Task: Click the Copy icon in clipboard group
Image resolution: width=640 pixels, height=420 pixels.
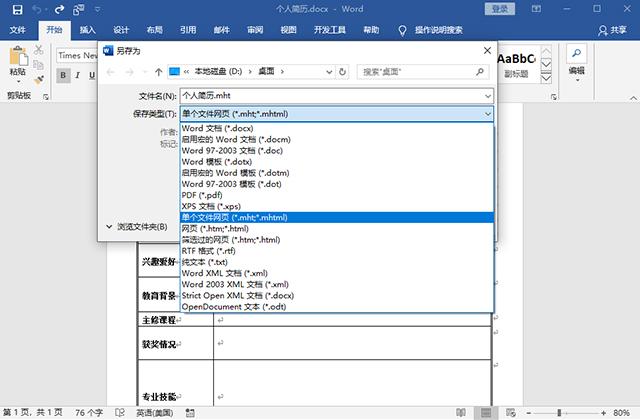Action: coord(38,64)
